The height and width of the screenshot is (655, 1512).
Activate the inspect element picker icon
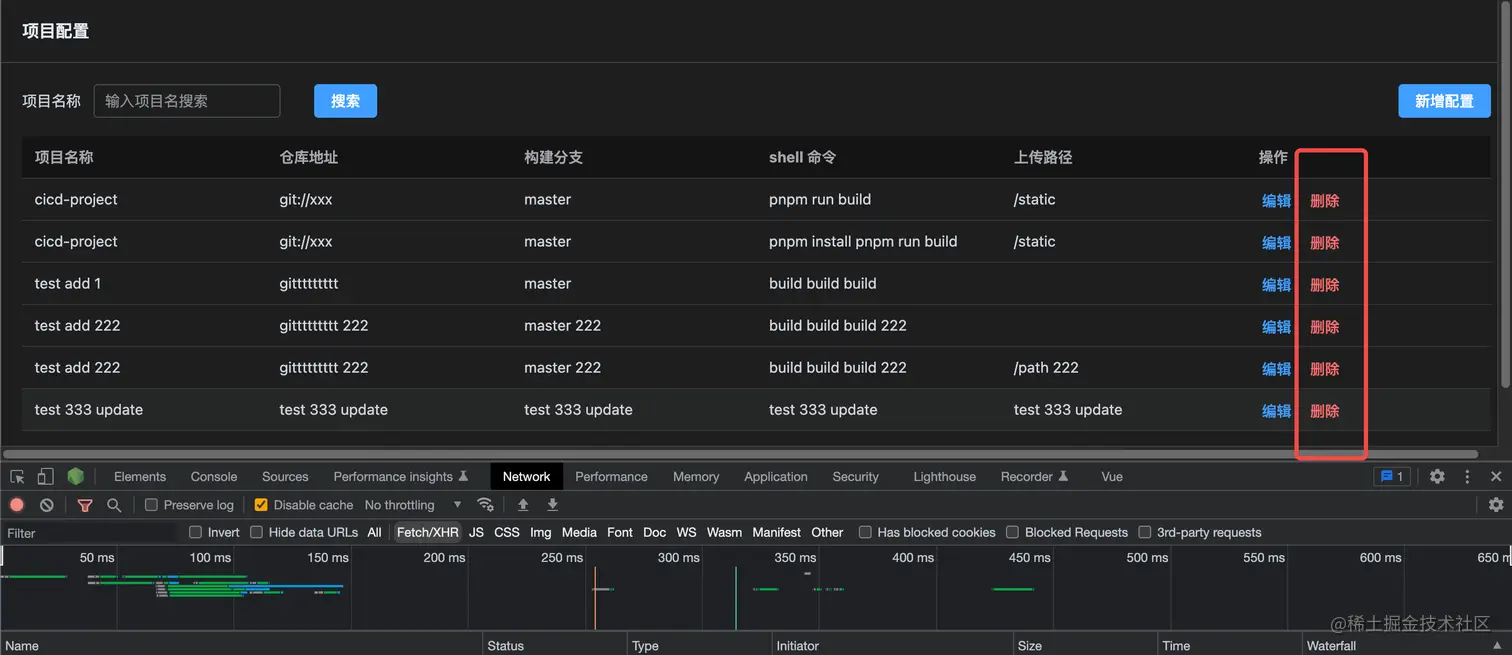click(18, 477)
